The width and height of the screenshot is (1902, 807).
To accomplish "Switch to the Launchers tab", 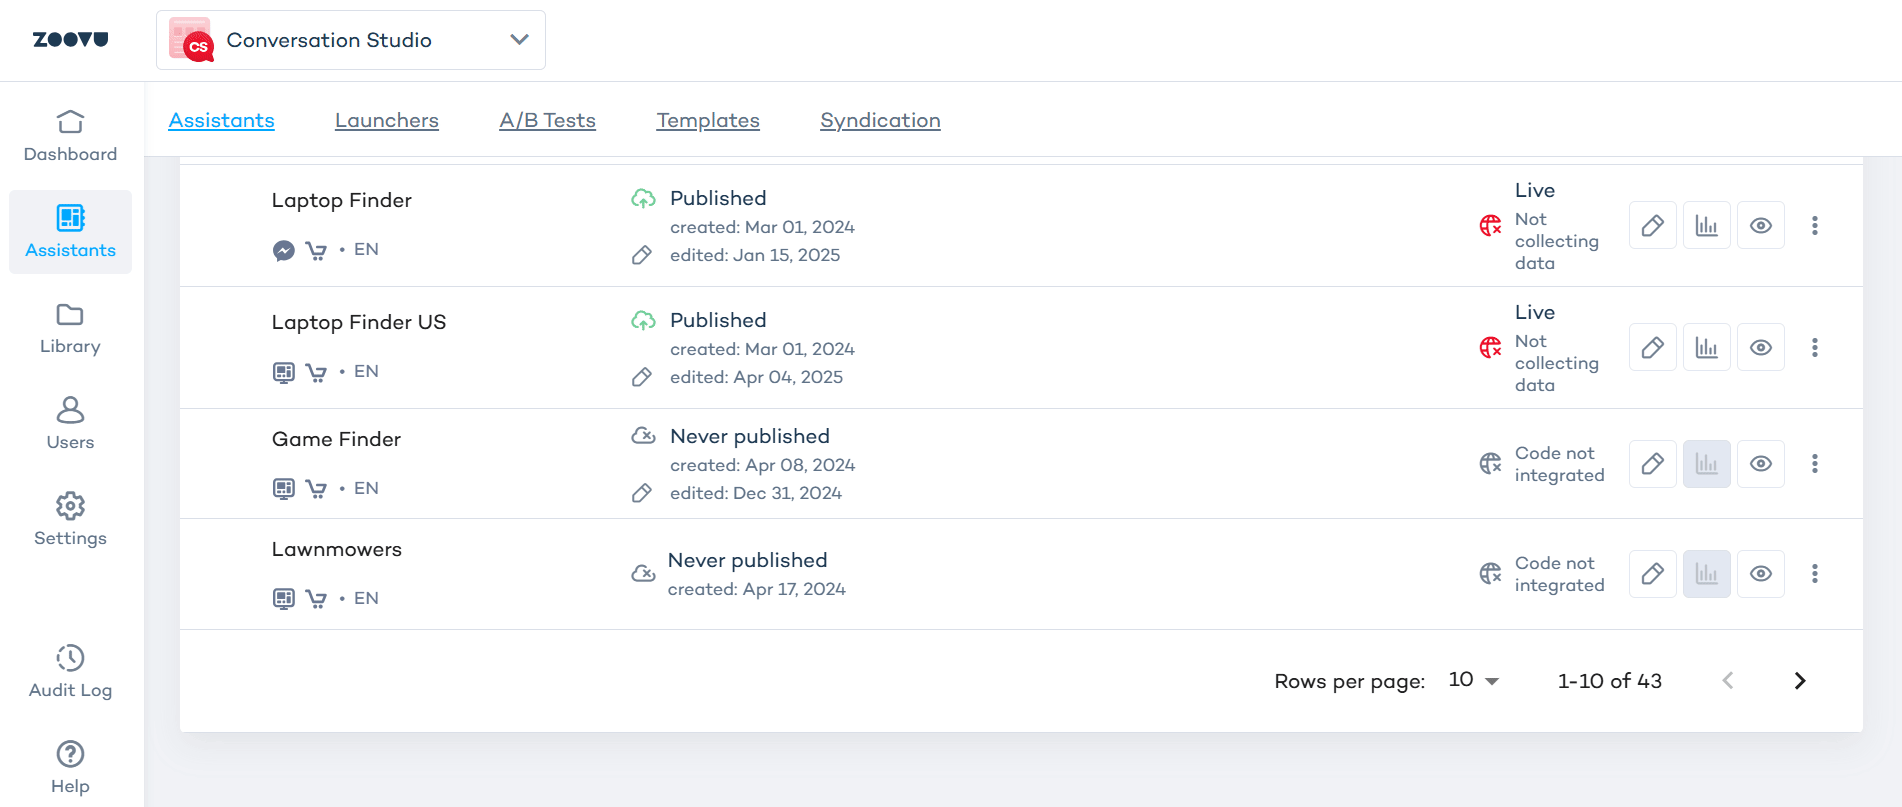I will tap(386, 120).
